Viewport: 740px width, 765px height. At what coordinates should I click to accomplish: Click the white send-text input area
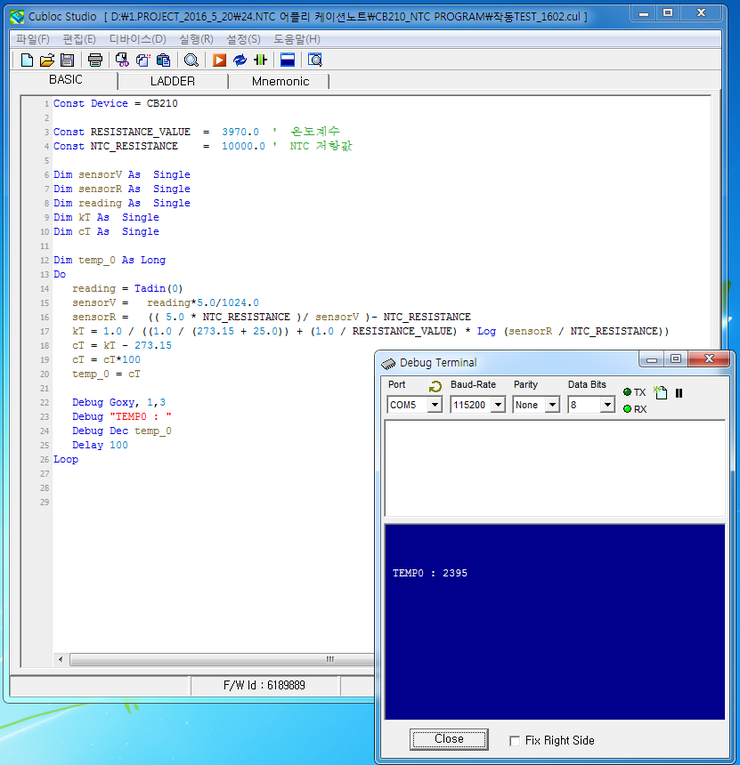pos(554,468)
